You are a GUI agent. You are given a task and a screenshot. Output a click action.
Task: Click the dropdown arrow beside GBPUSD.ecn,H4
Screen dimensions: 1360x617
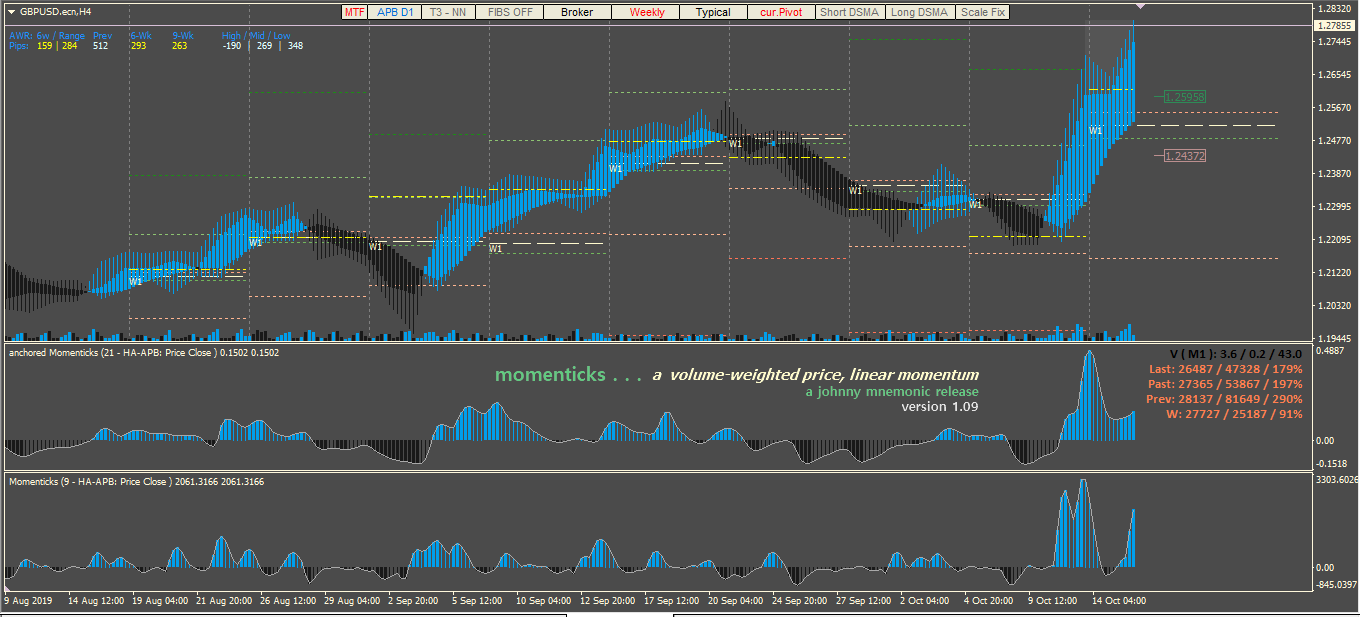pyautogui.click(x=11, y=13)
